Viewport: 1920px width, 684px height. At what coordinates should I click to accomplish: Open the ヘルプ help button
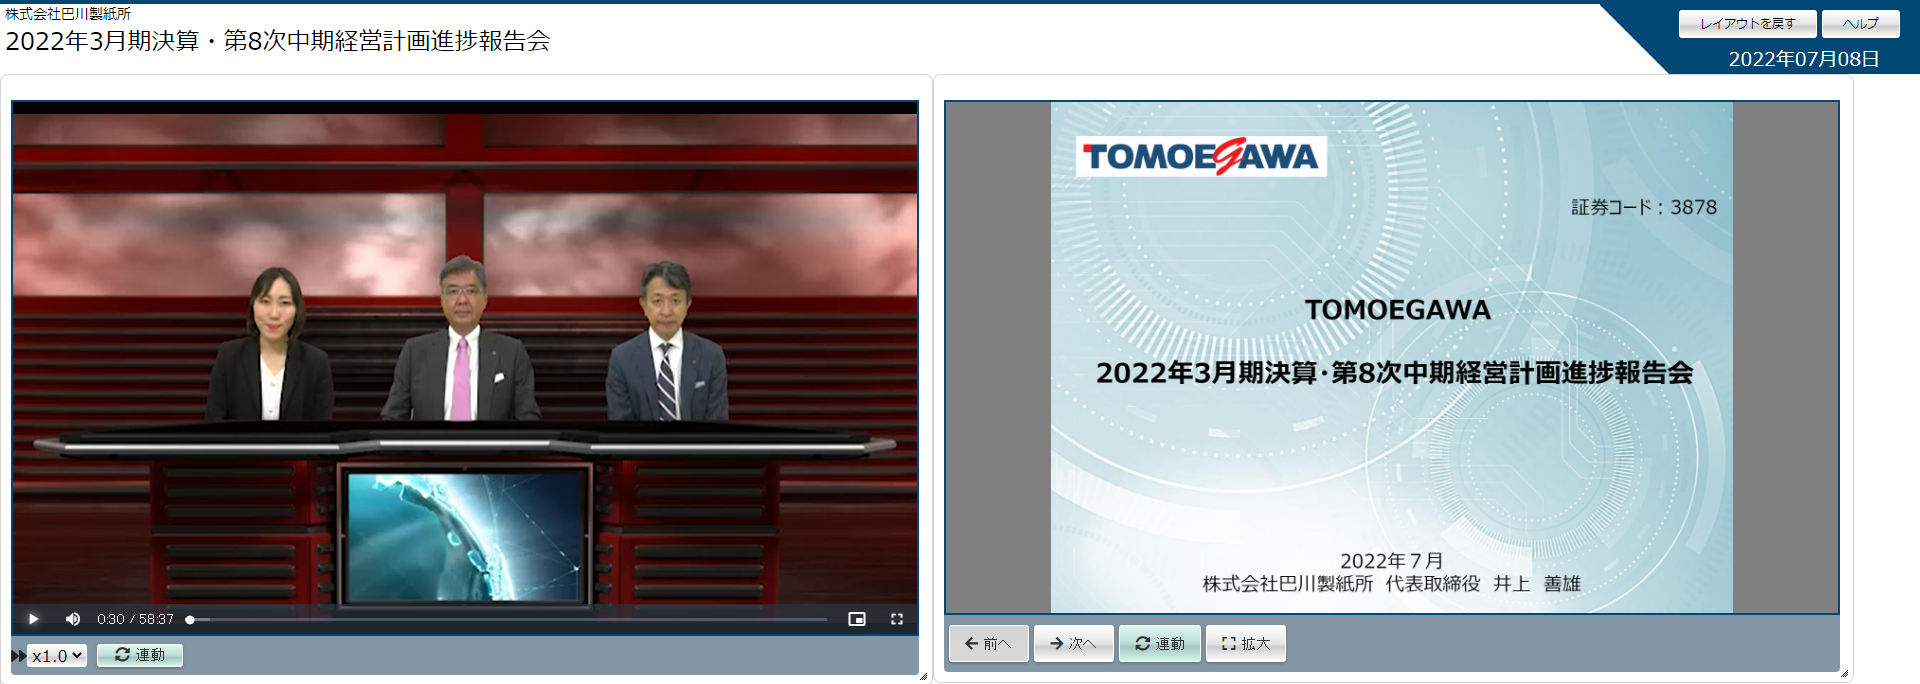(1861, 24)
